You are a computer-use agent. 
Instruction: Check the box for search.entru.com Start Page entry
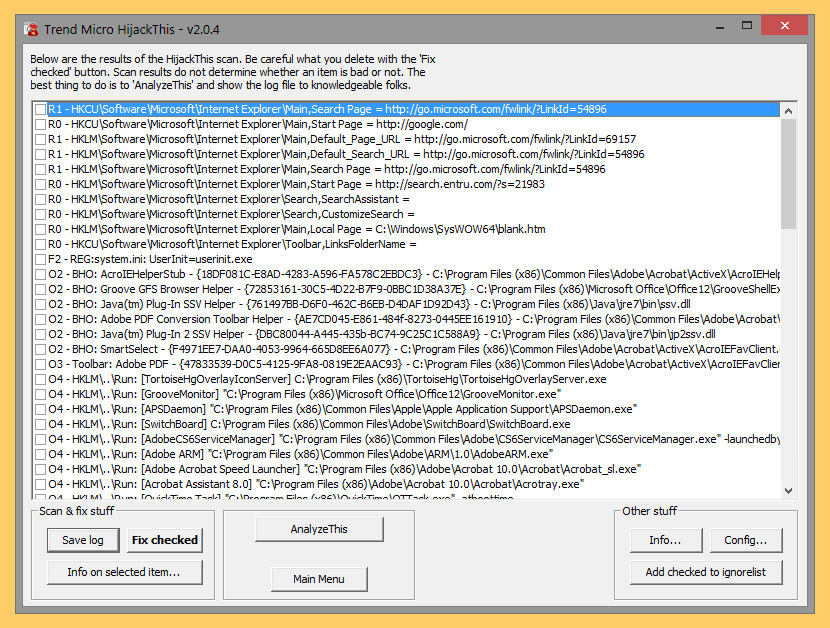click(40, 184)
